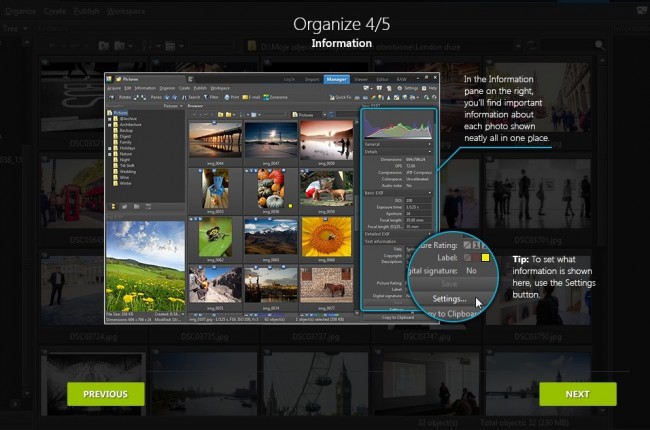
Task: Select the horse thumbnail img_0077
Action: coord(326,285)
